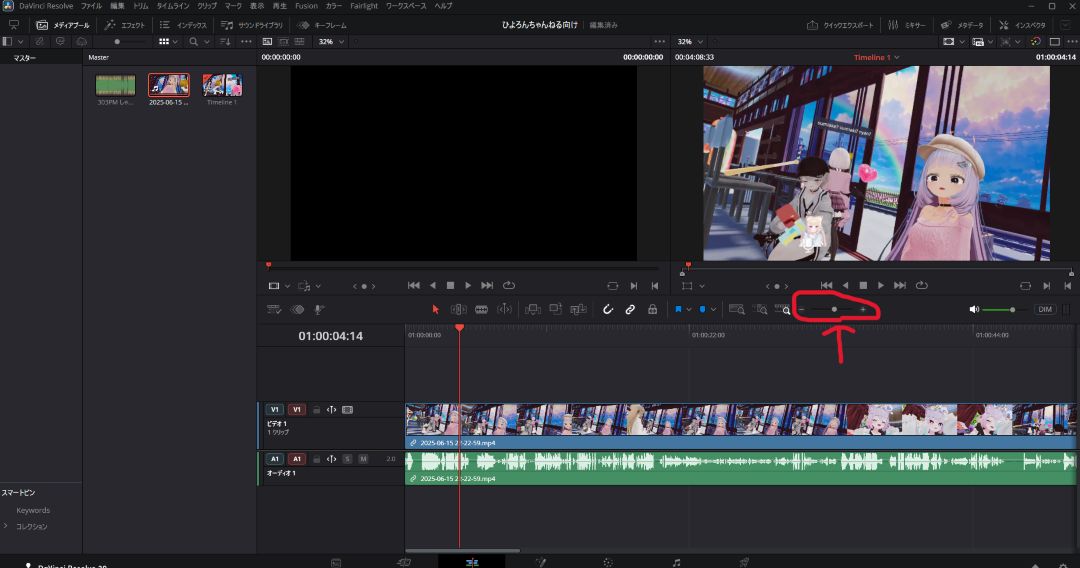Mute audio track A1 with M button

click(x=363, y=459)
